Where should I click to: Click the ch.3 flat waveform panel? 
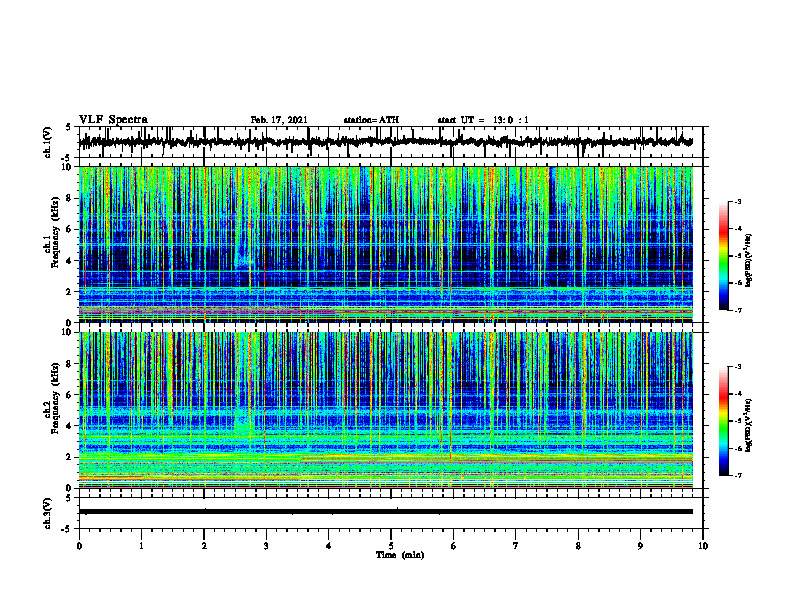coord(391,513)
